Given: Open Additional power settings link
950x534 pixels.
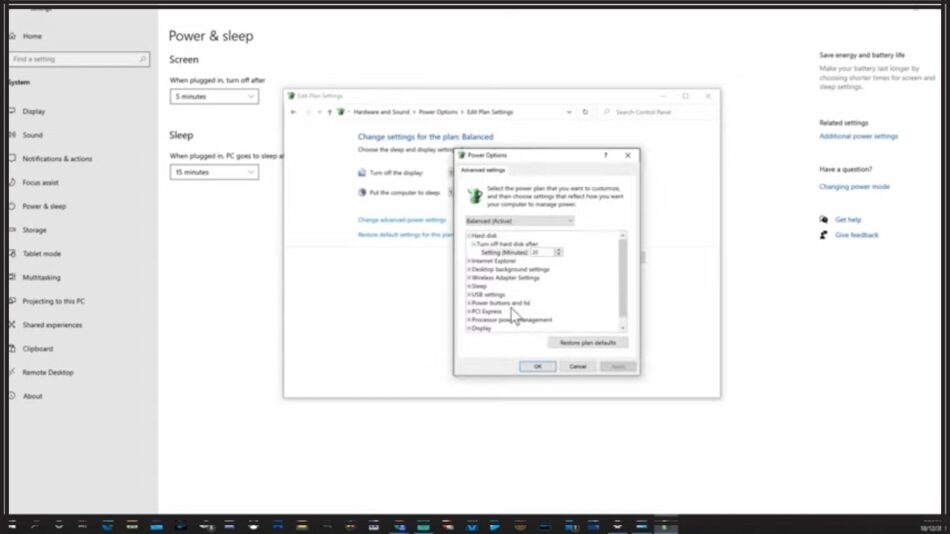Looking at the screenshot, I should [859, 136].
